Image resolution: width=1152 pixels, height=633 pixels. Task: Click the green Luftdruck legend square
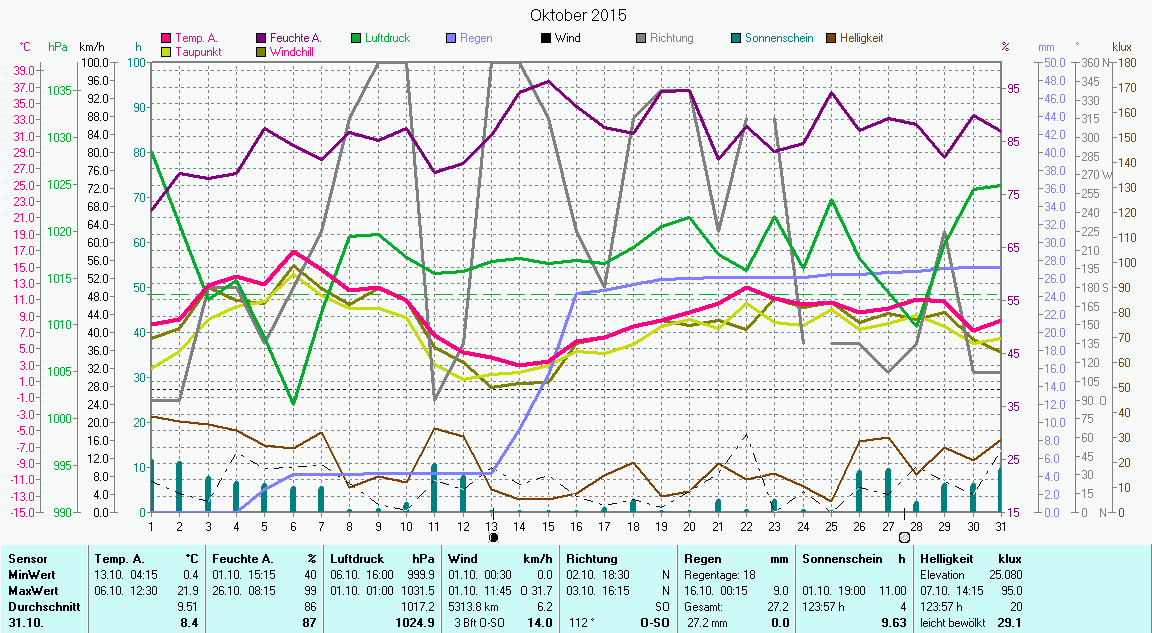tap(356, 38)
